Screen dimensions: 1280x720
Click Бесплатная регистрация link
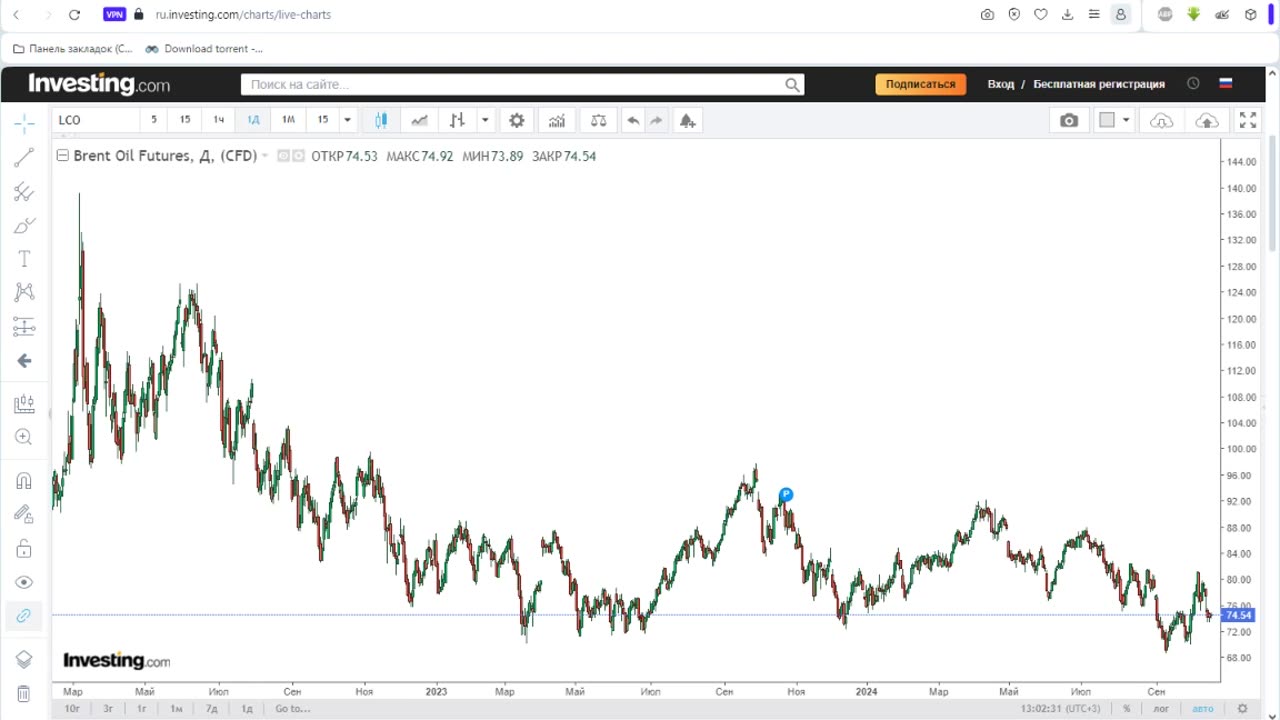pyautogui.click(x=1099, y=84)
